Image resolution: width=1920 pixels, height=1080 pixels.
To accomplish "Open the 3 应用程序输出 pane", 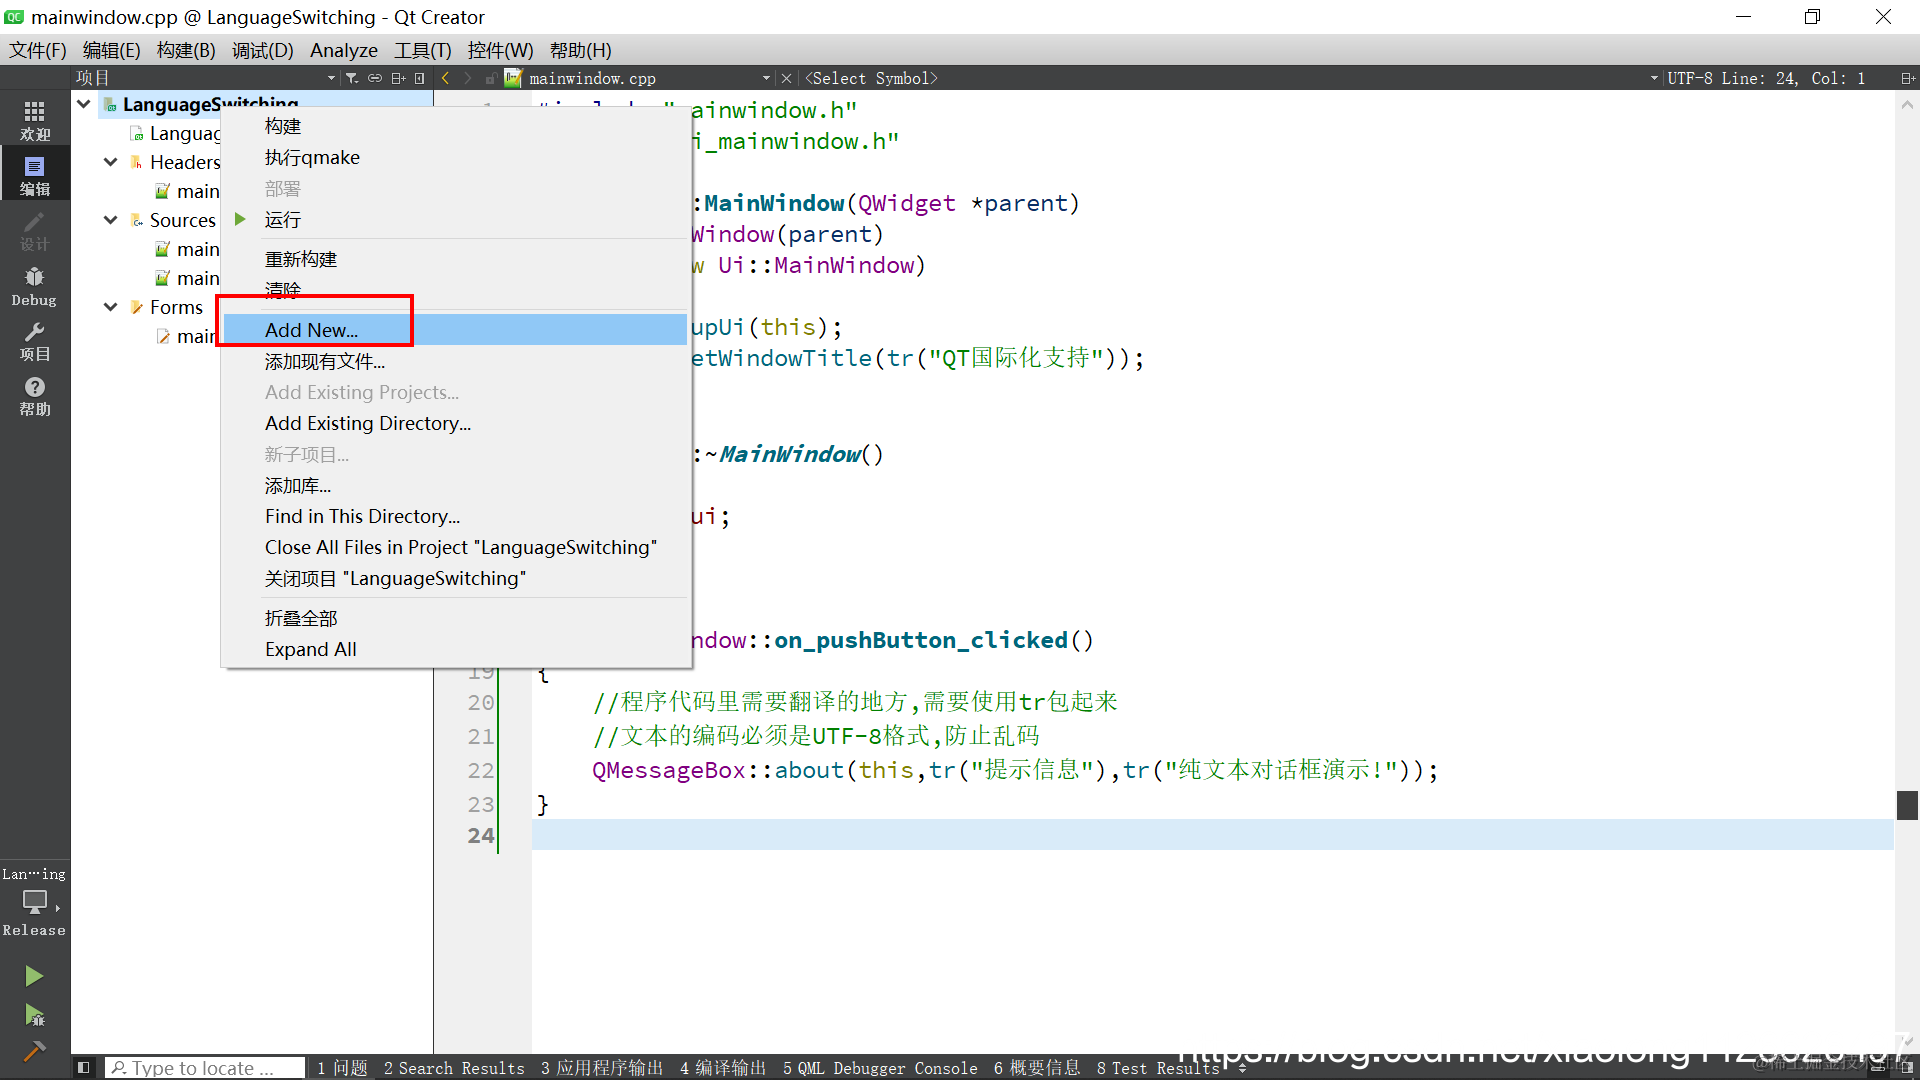I will coord(602,1068).
